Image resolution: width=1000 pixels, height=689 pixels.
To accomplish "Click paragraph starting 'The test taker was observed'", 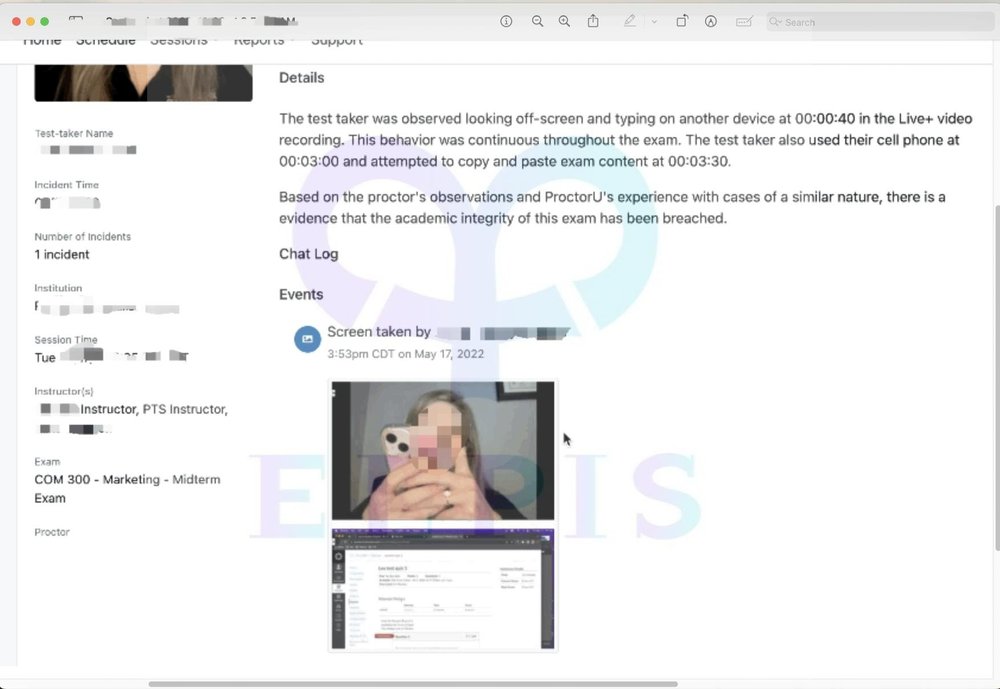I will [625, 140].
